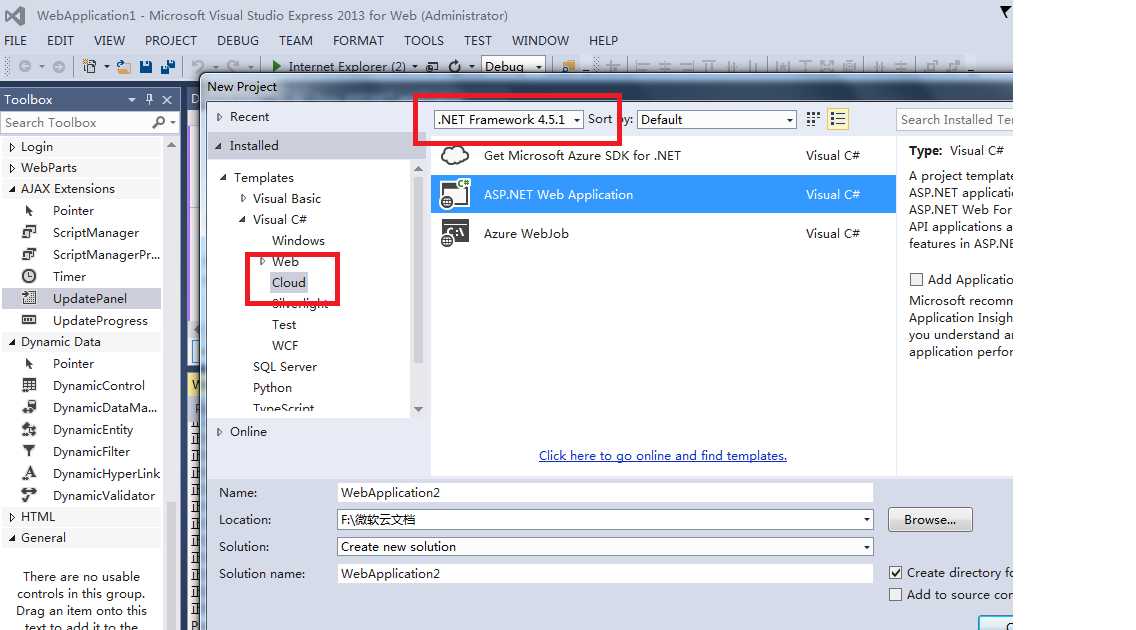Click the Azure WebJob template icon
This screenshot has height=630, width=1136.
click(x=455, y=233)
